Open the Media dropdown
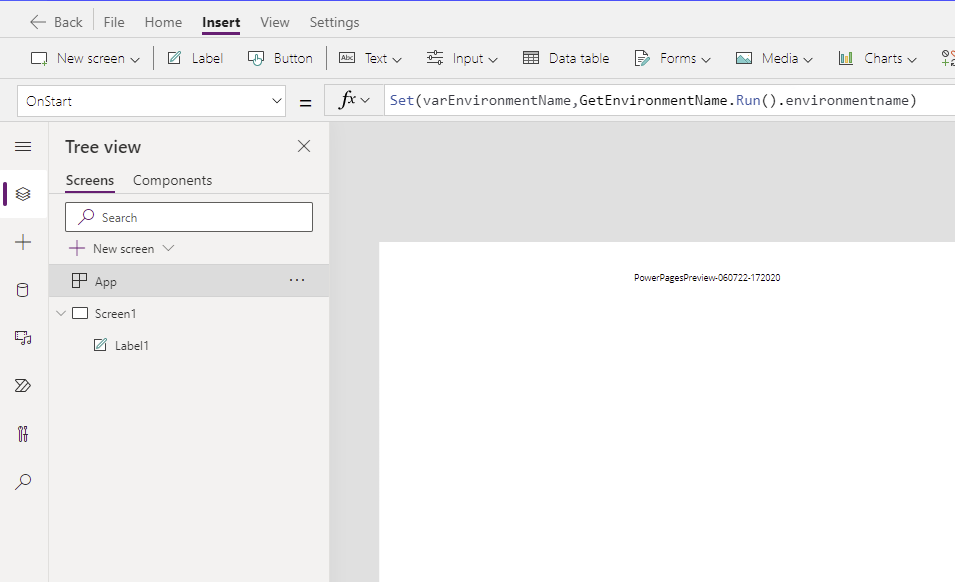 pyautogui.click(x=774, y=58)
